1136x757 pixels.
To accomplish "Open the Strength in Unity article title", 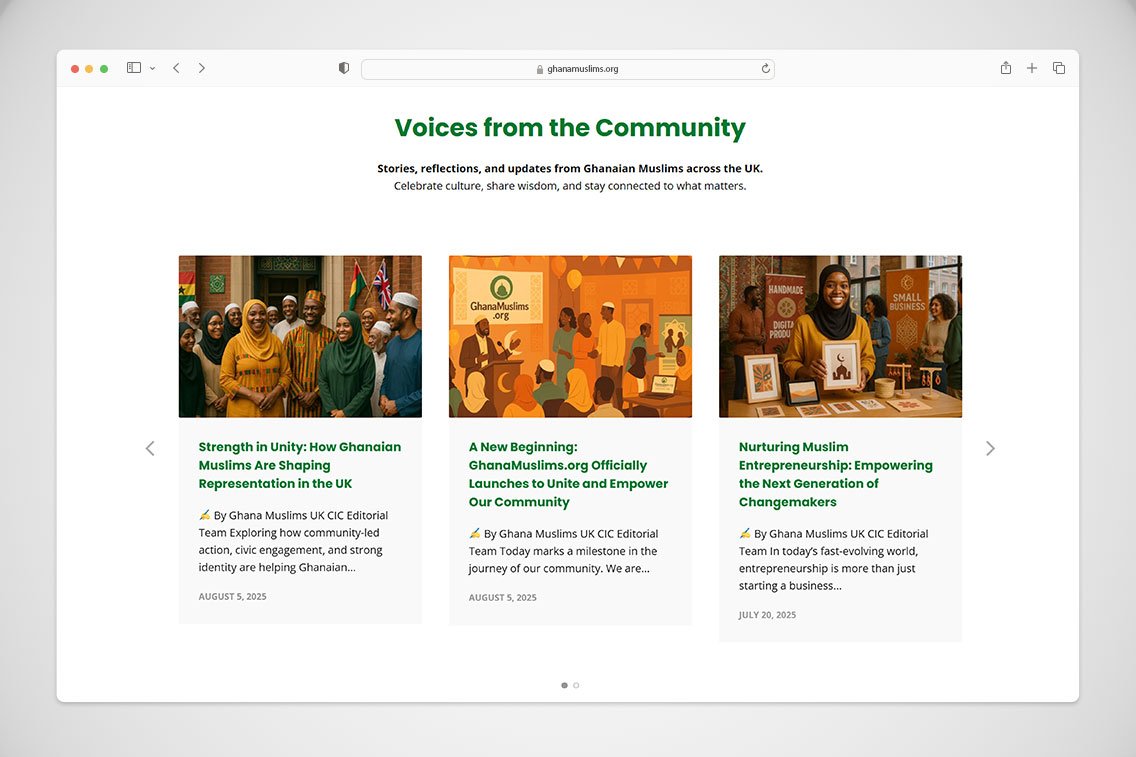I will click(x=299, y=465).
